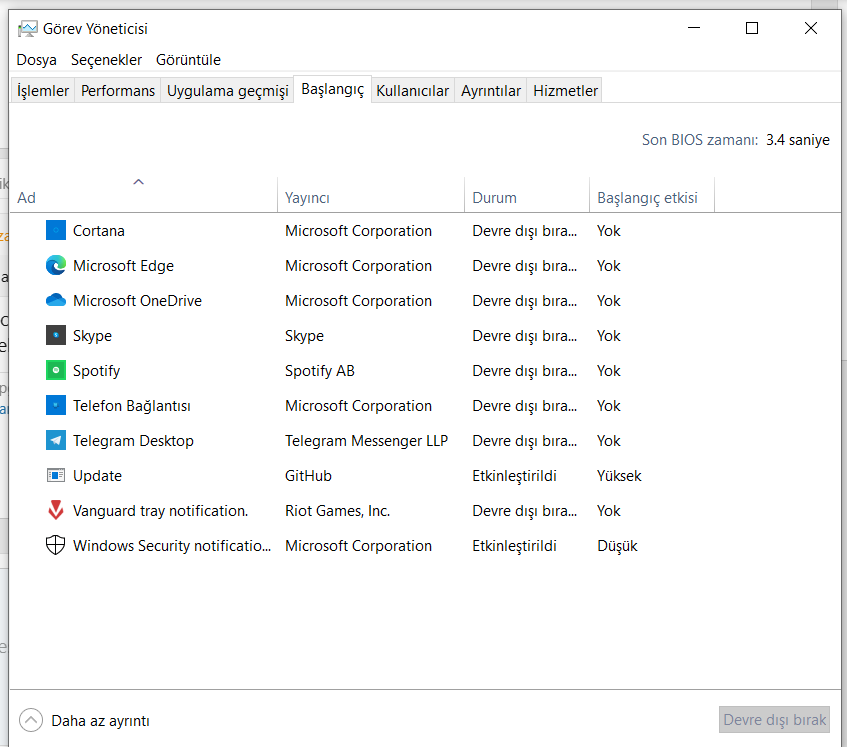Switch to the Kullanıcılar tab
Viewport: 847px width, 747px height.
[413, 90]
